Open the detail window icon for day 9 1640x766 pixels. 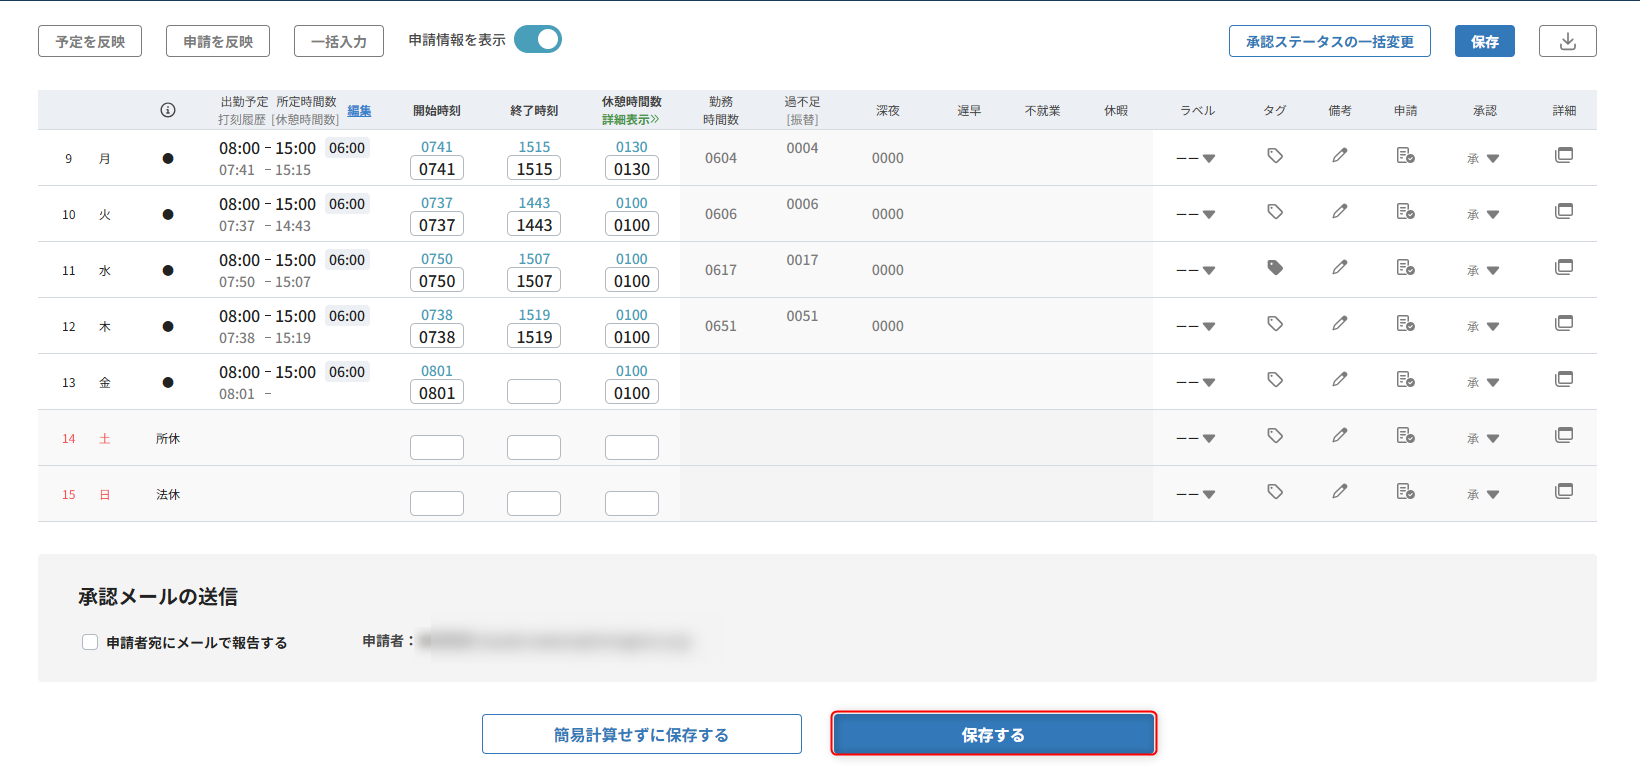coord(1564,155)
